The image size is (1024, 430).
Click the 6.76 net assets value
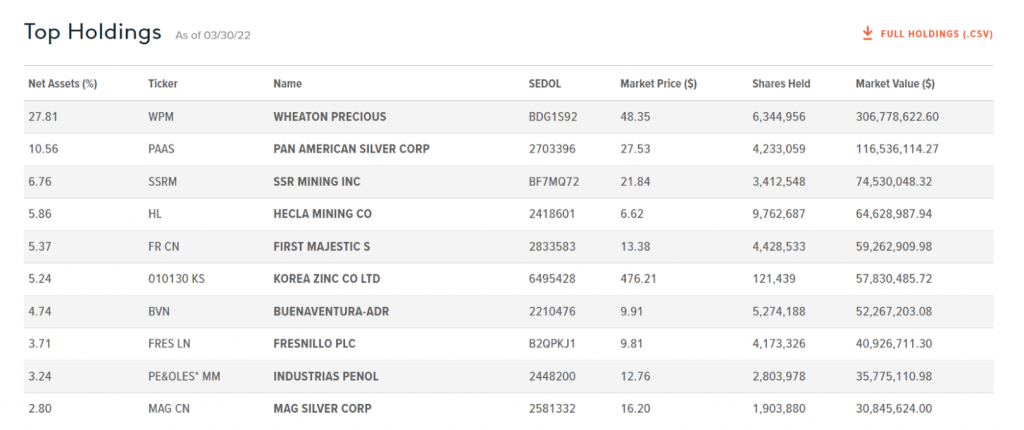pos(38,182)
